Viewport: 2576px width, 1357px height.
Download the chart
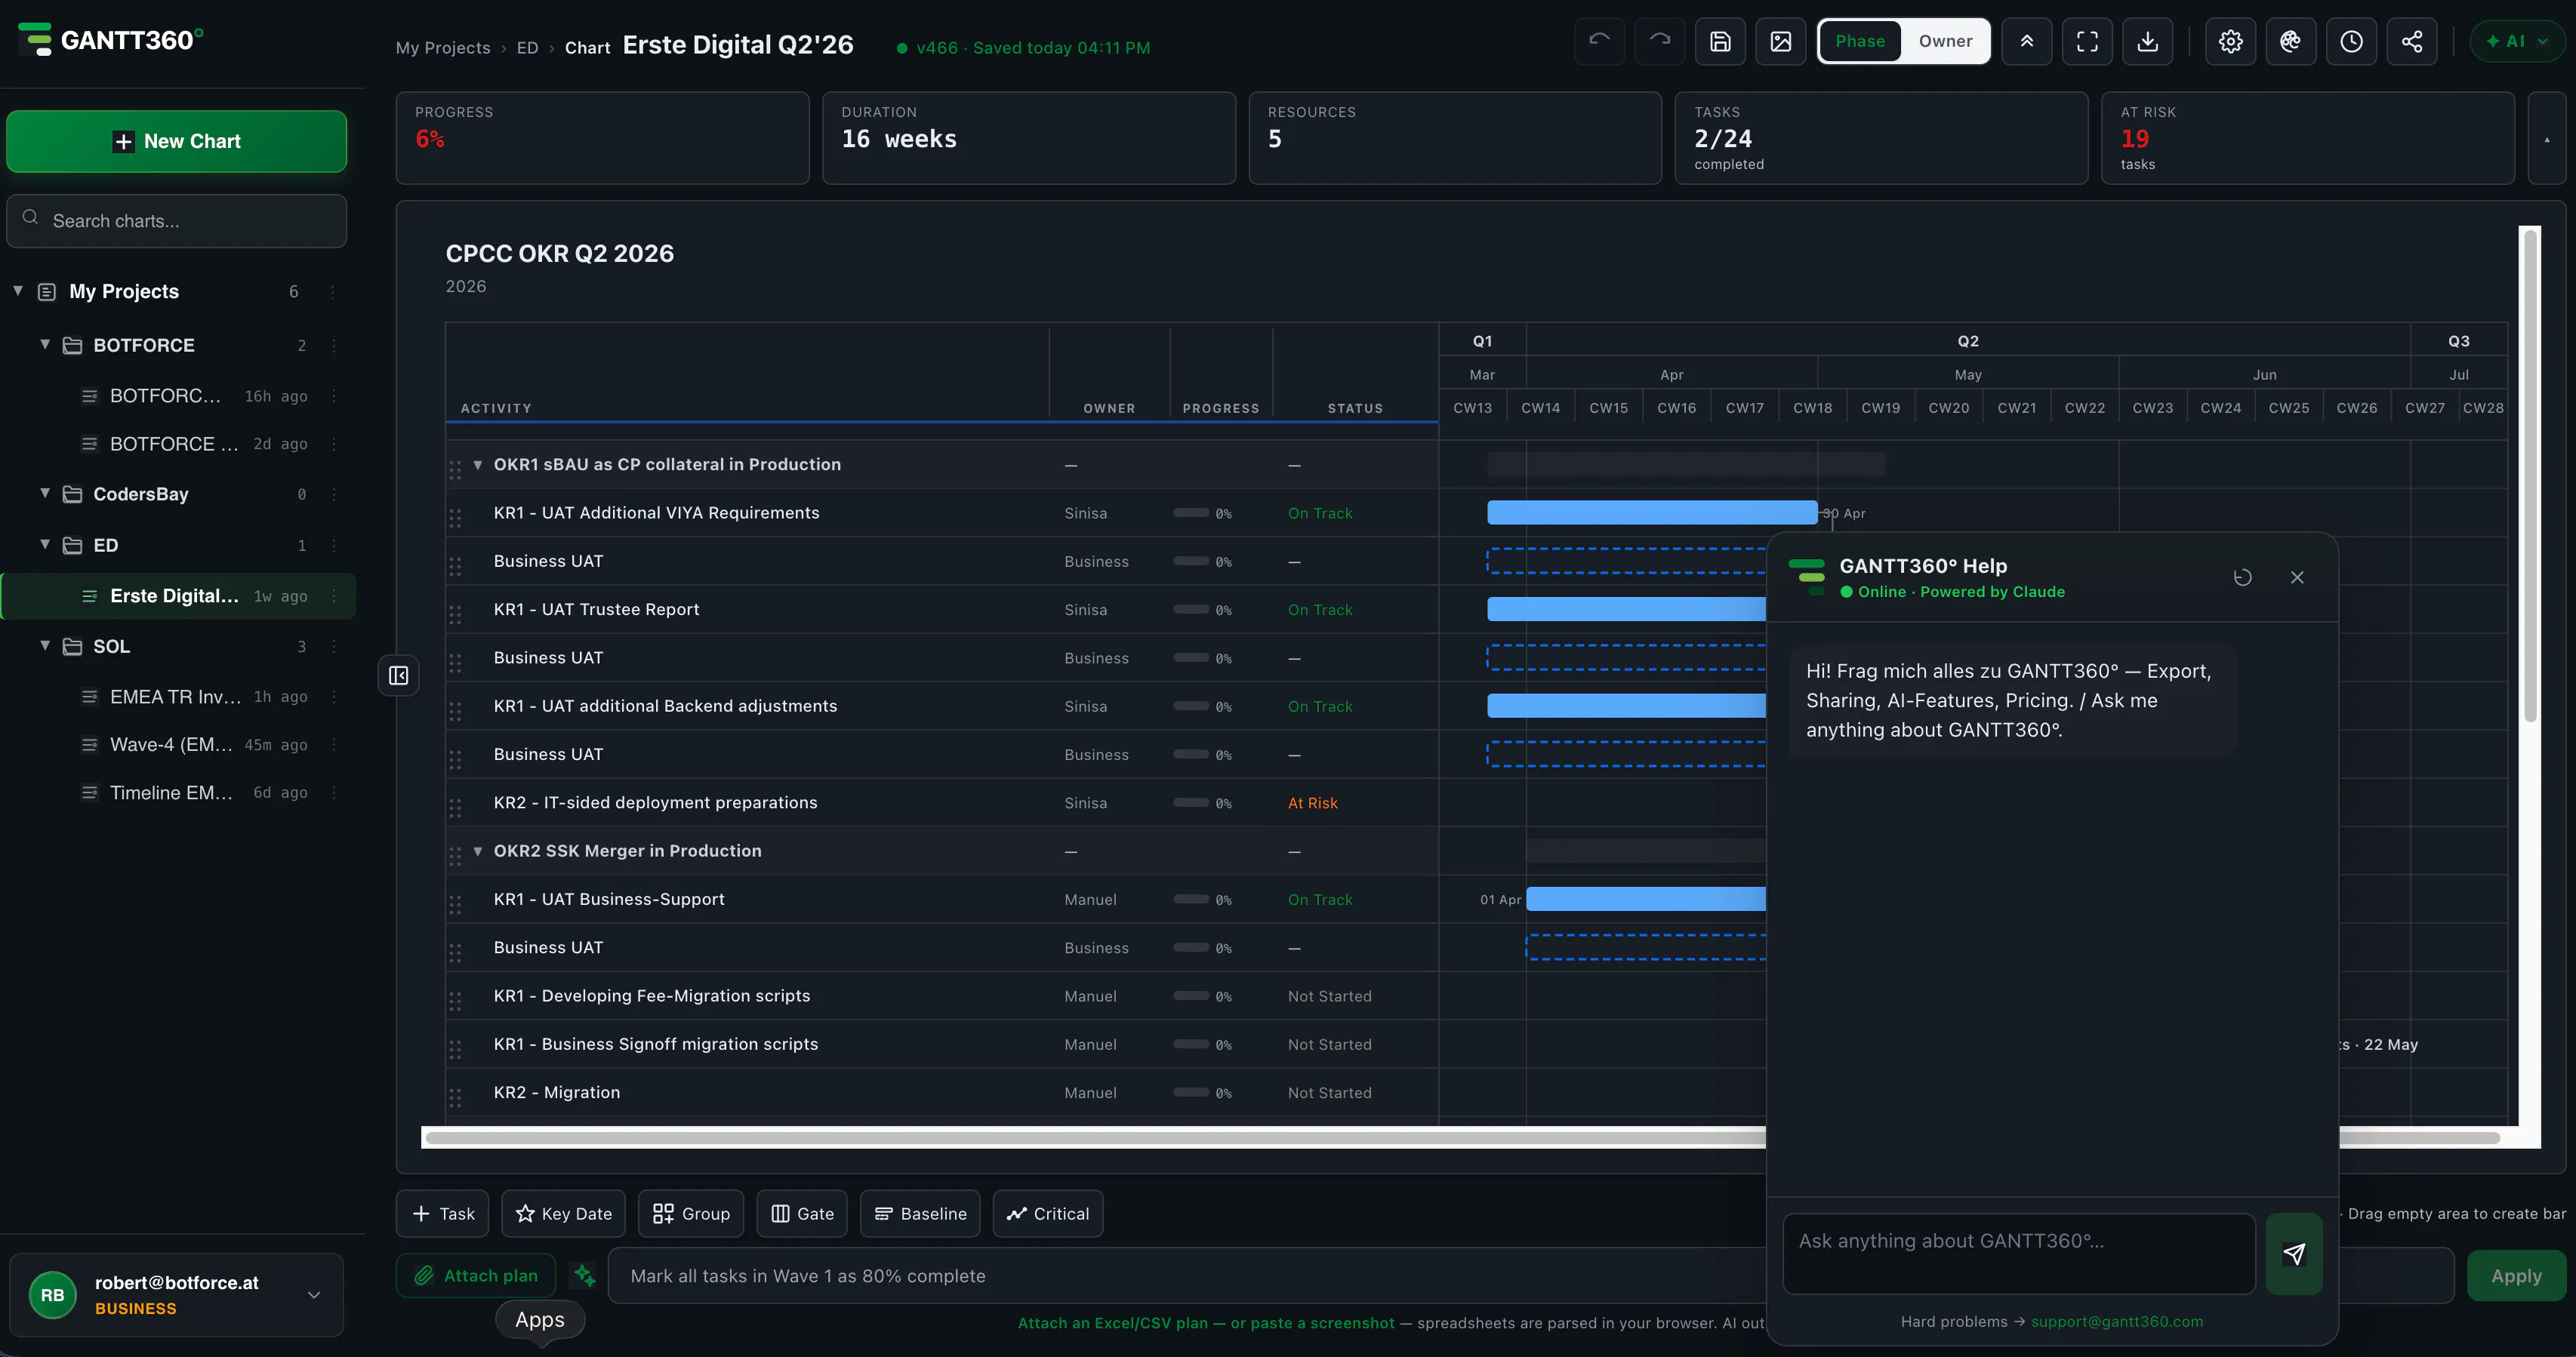click(x=2148, y=41)
